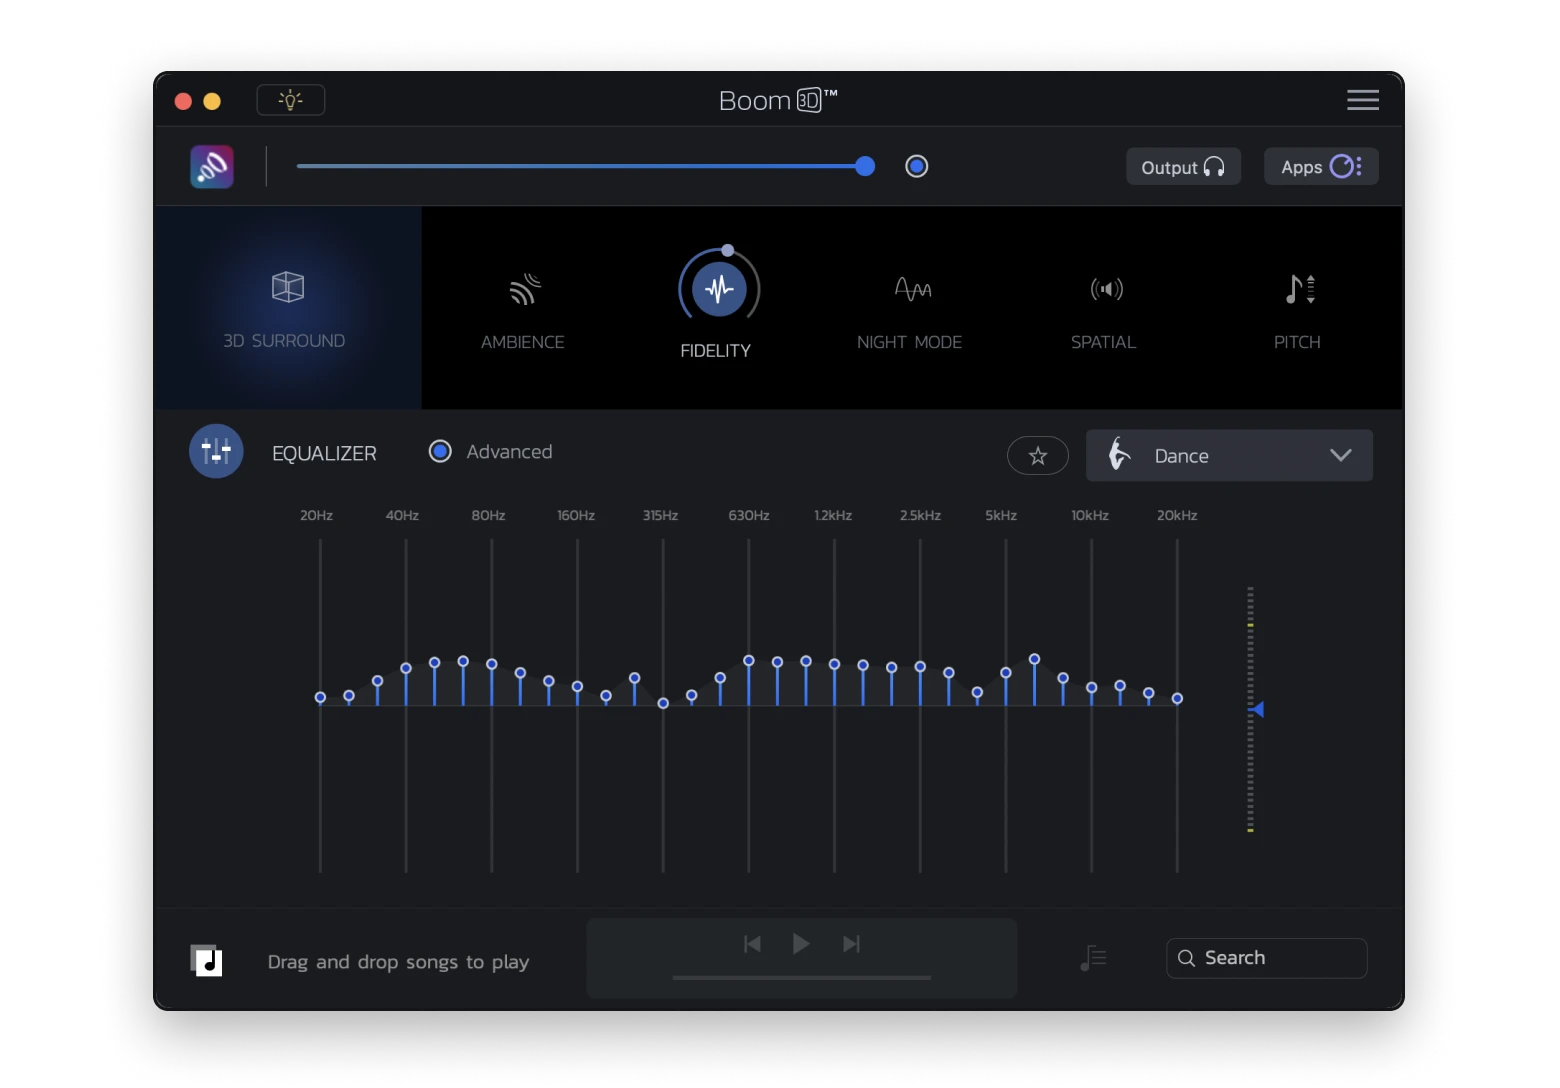This screenshot has height=1088, width=1560.
Task: Expand presets with the chevron arrow
Action: click(x=1341, y=456)
